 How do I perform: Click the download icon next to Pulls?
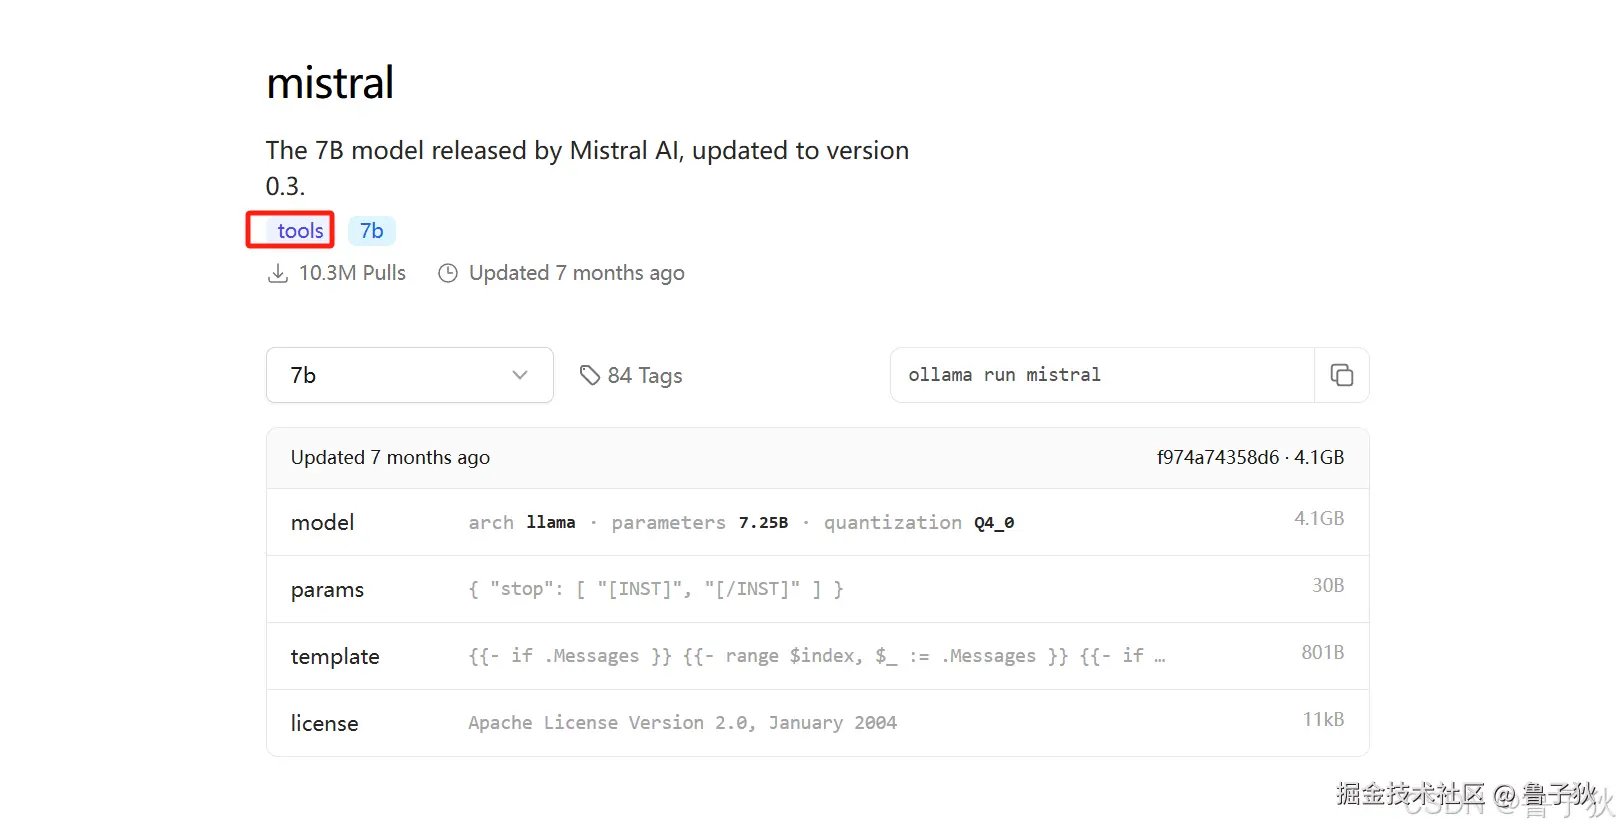coord(278,273)
